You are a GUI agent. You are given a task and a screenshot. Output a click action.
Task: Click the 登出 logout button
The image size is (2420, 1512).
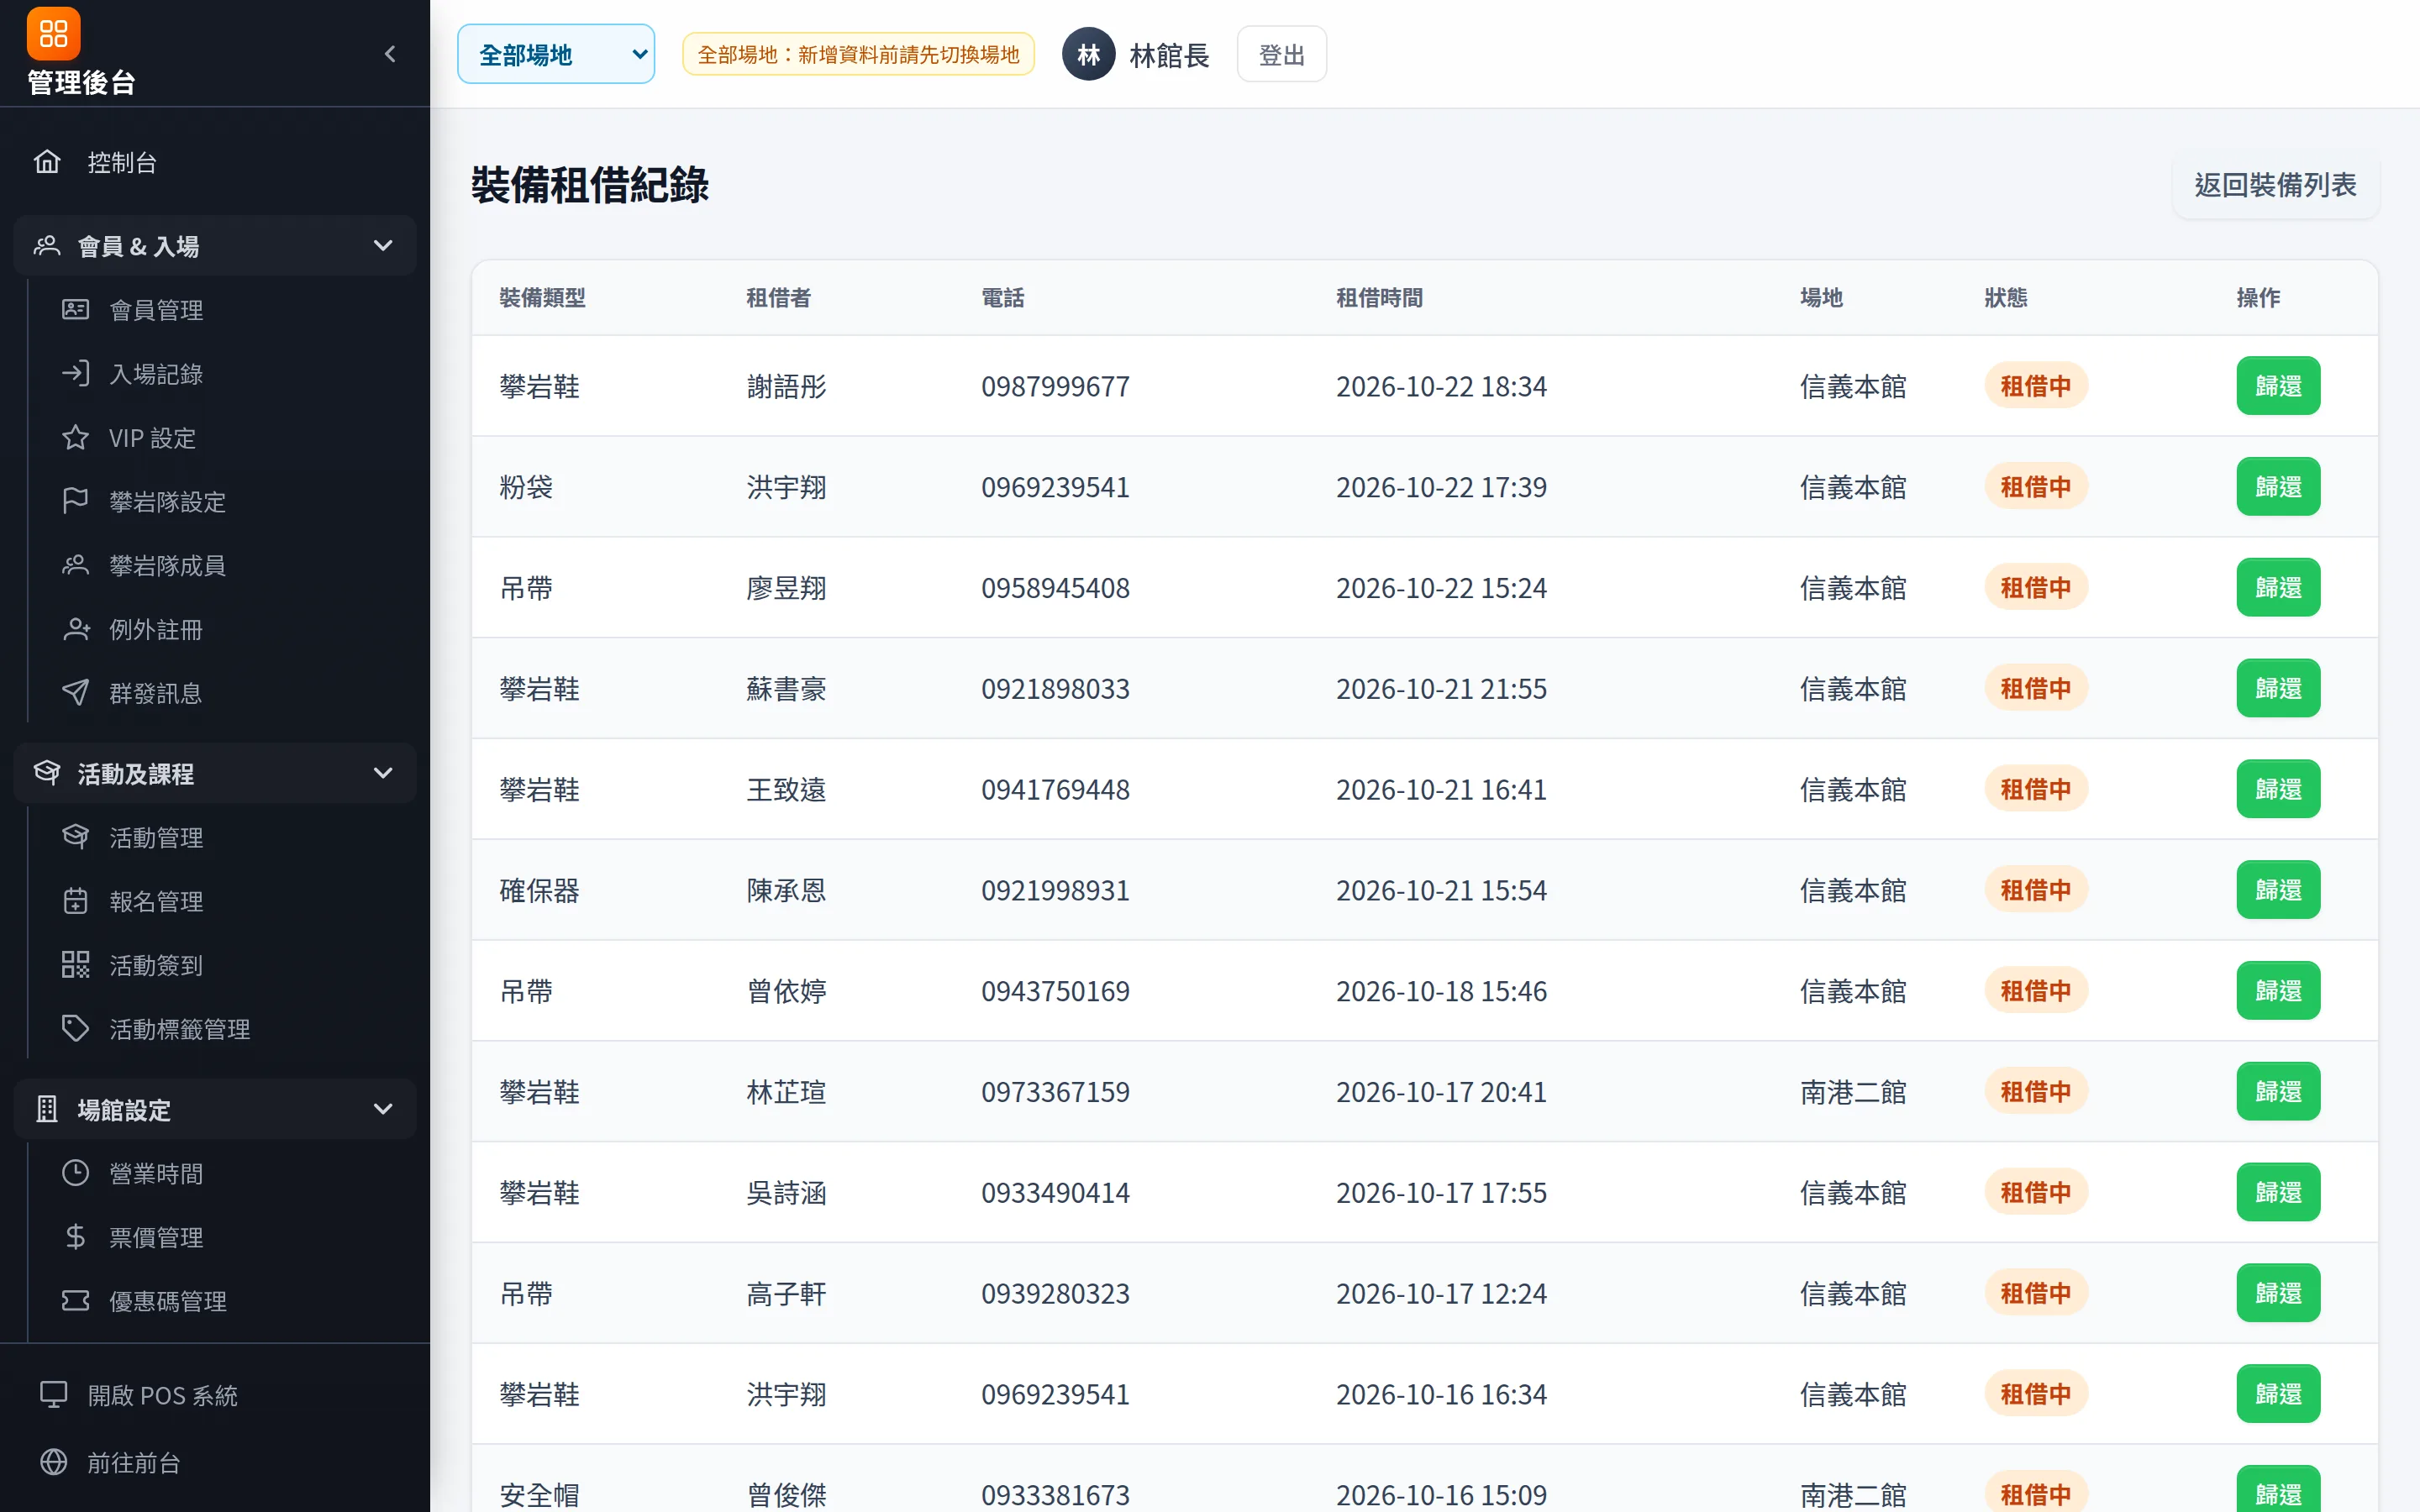click(1281, 55)
